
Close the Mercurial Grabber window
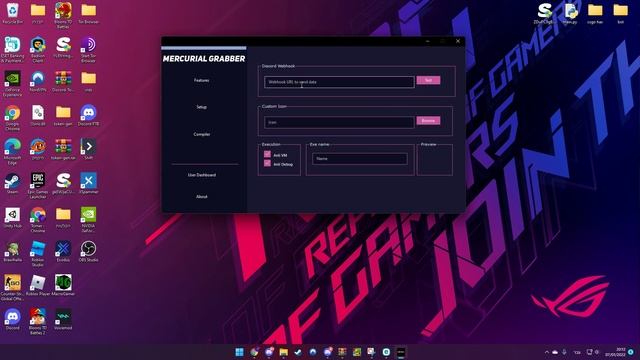coord(458,41)
